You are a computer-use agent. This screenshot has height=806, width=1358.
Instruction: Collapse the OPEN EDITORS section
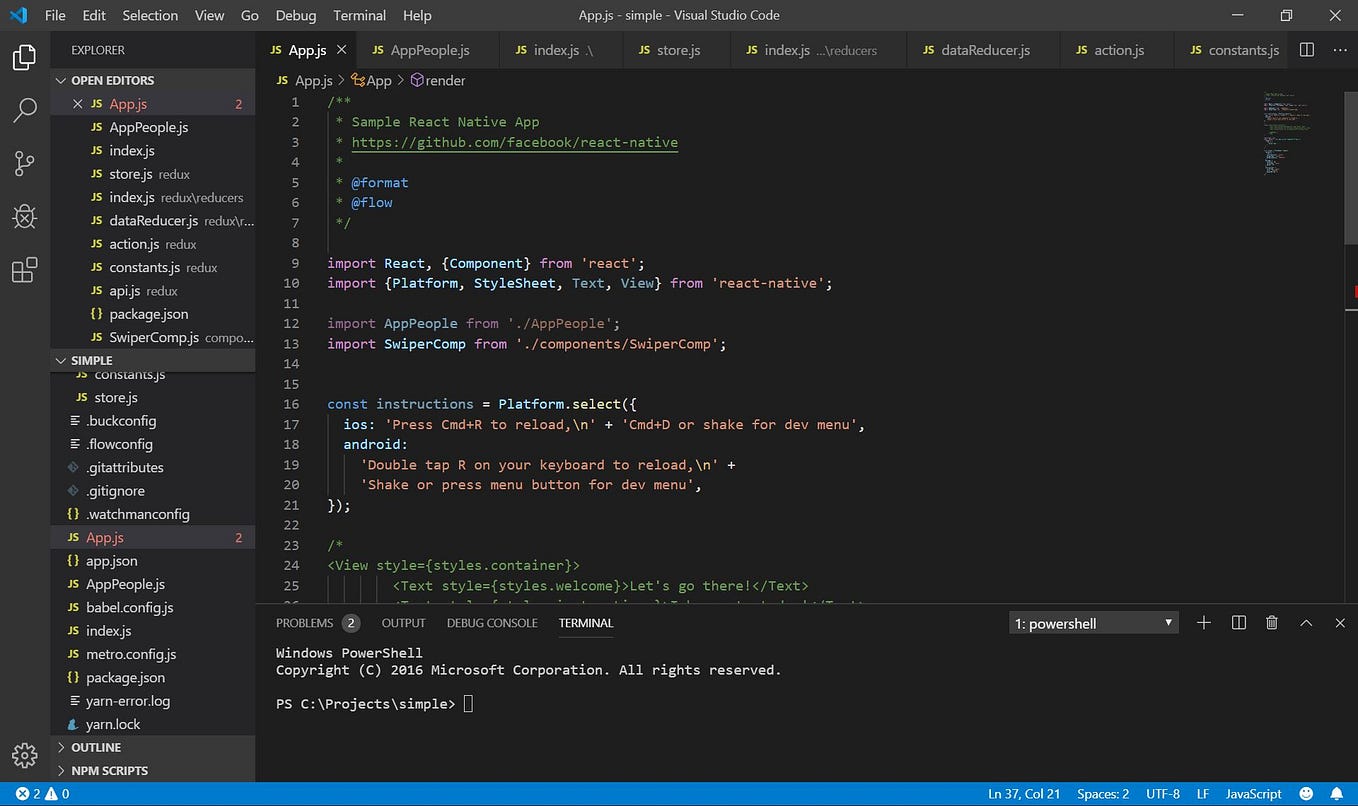(x=110, y=80)
